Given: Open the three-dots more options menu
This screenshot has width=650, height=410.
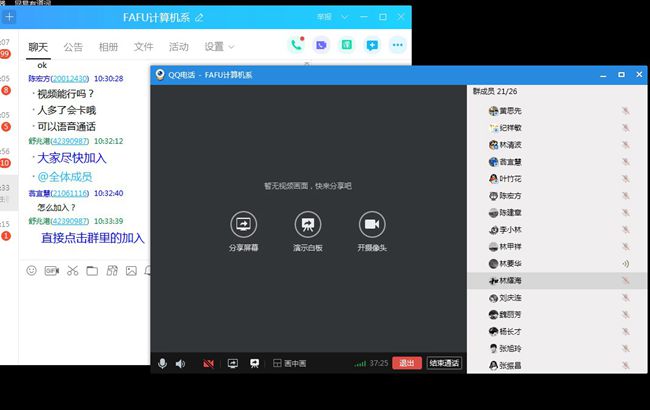Looking at the screenshot, I should coord(397,45).
